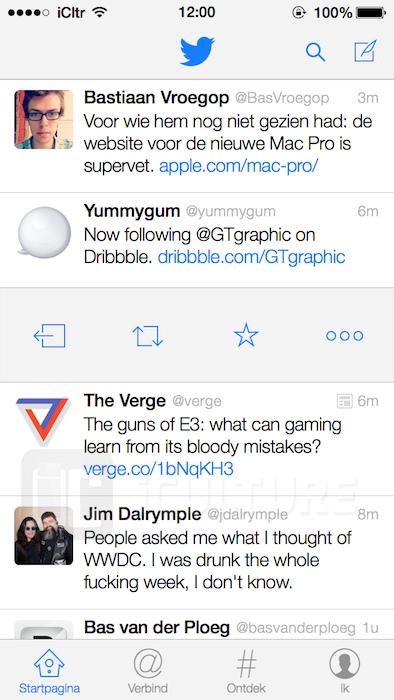
Task: Retweet the Yummygum tweet
Action: tap(148, 336)
